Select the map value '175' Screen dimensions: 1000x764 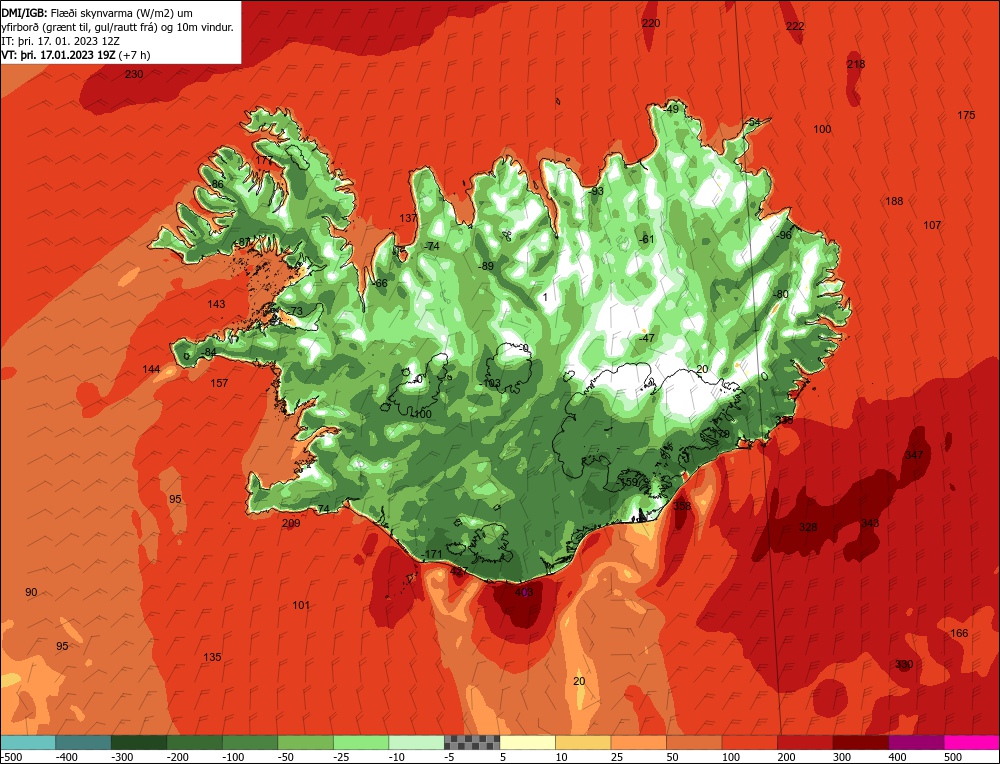[966, 115]
